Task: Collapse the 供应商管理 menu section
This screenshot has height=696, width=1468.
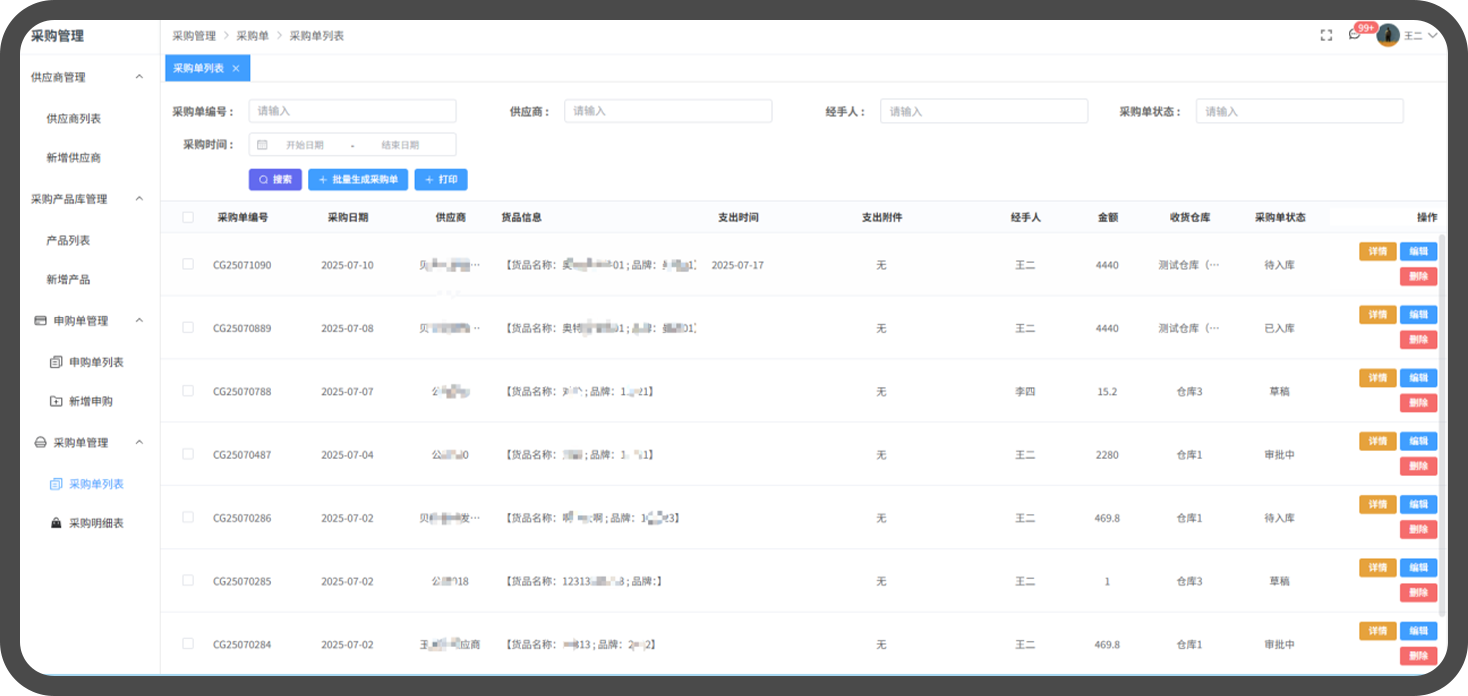Action: 139,77
